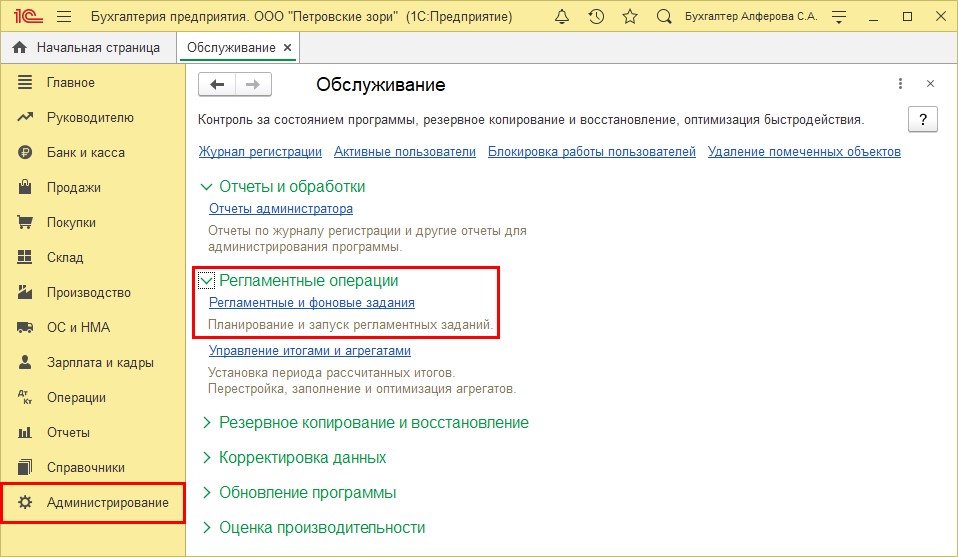The height and width of the screenshot is (557, 958).
Task: Collapse the Регламентные операции group
Action: point(207,281)
